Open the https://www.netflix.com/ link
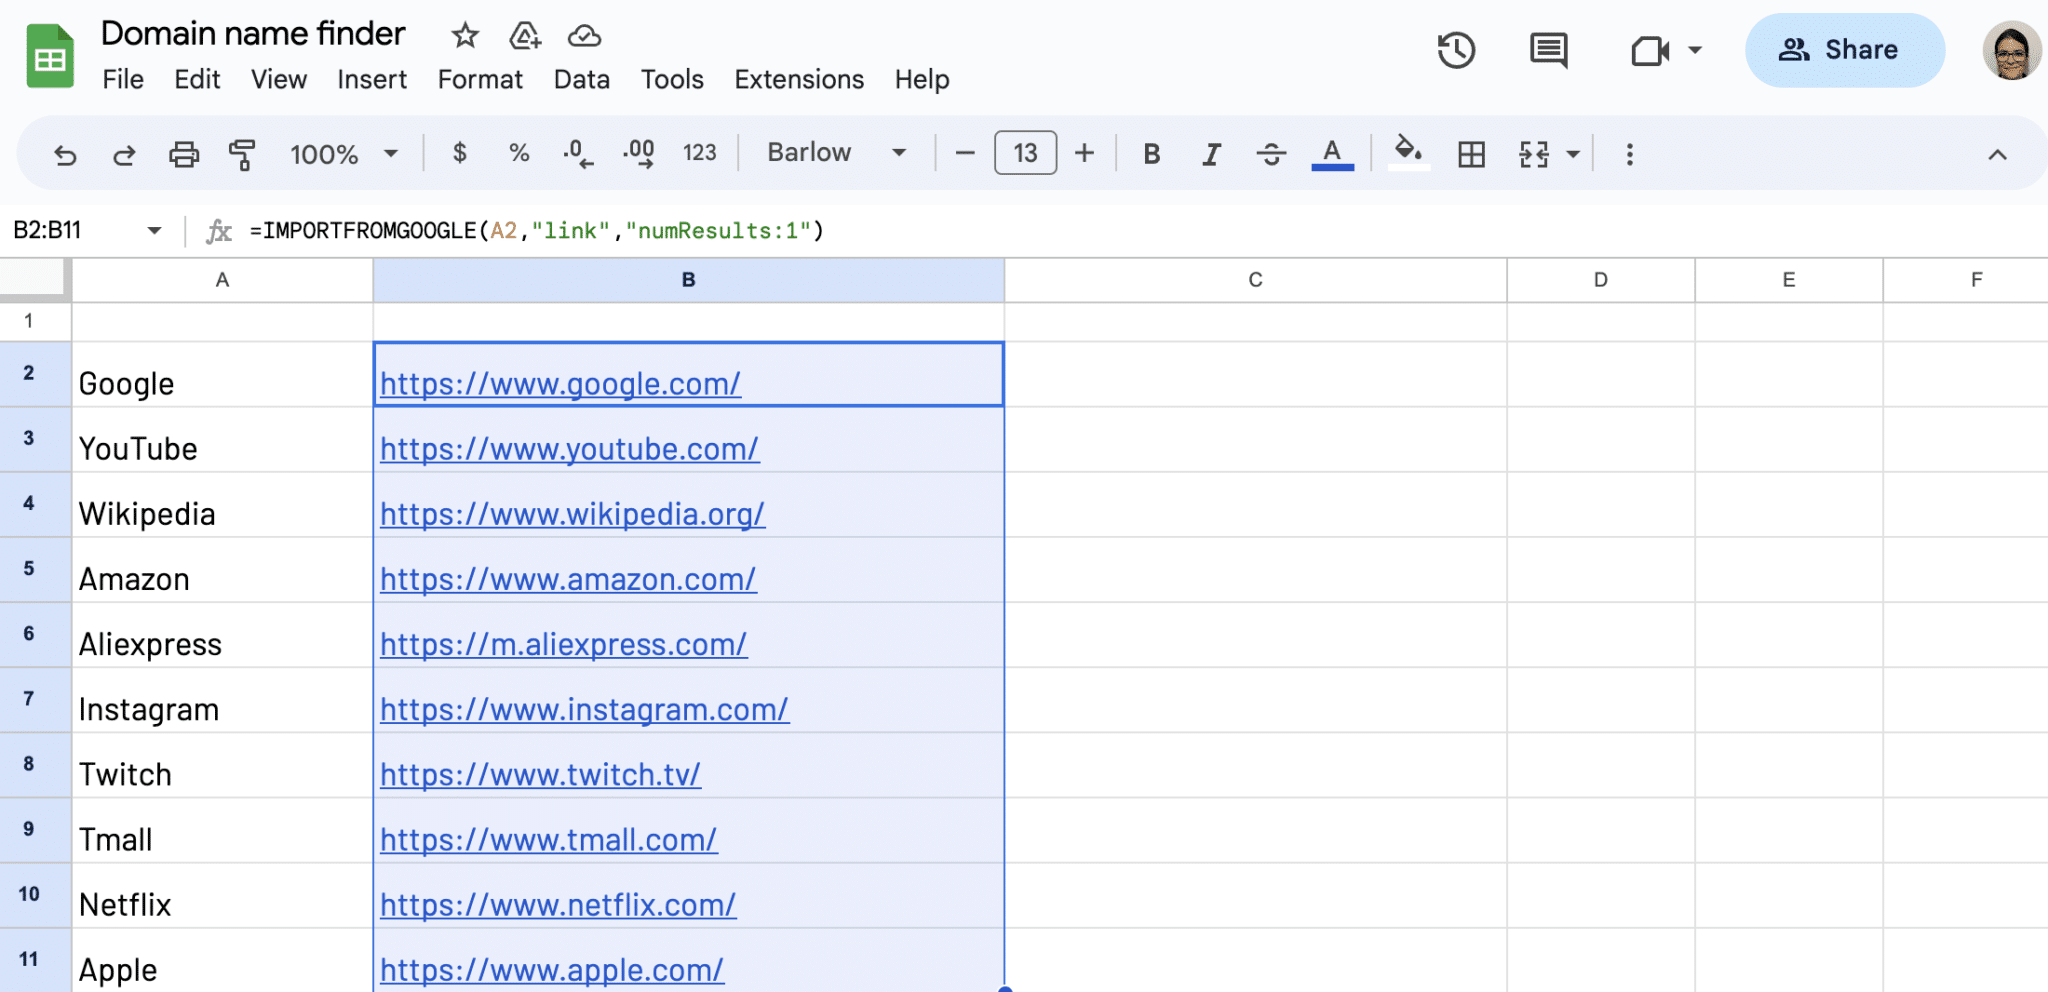2048x992 pixels. click(x=557, y=904)
